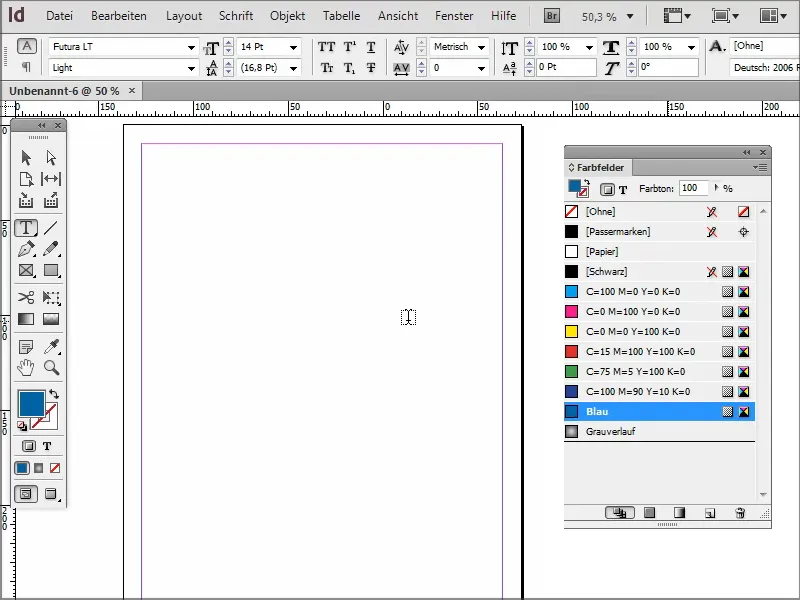This screenshot has width=800, height=600.
Task: Select the Eyedropper tool
Action: (x=51, y=347)
